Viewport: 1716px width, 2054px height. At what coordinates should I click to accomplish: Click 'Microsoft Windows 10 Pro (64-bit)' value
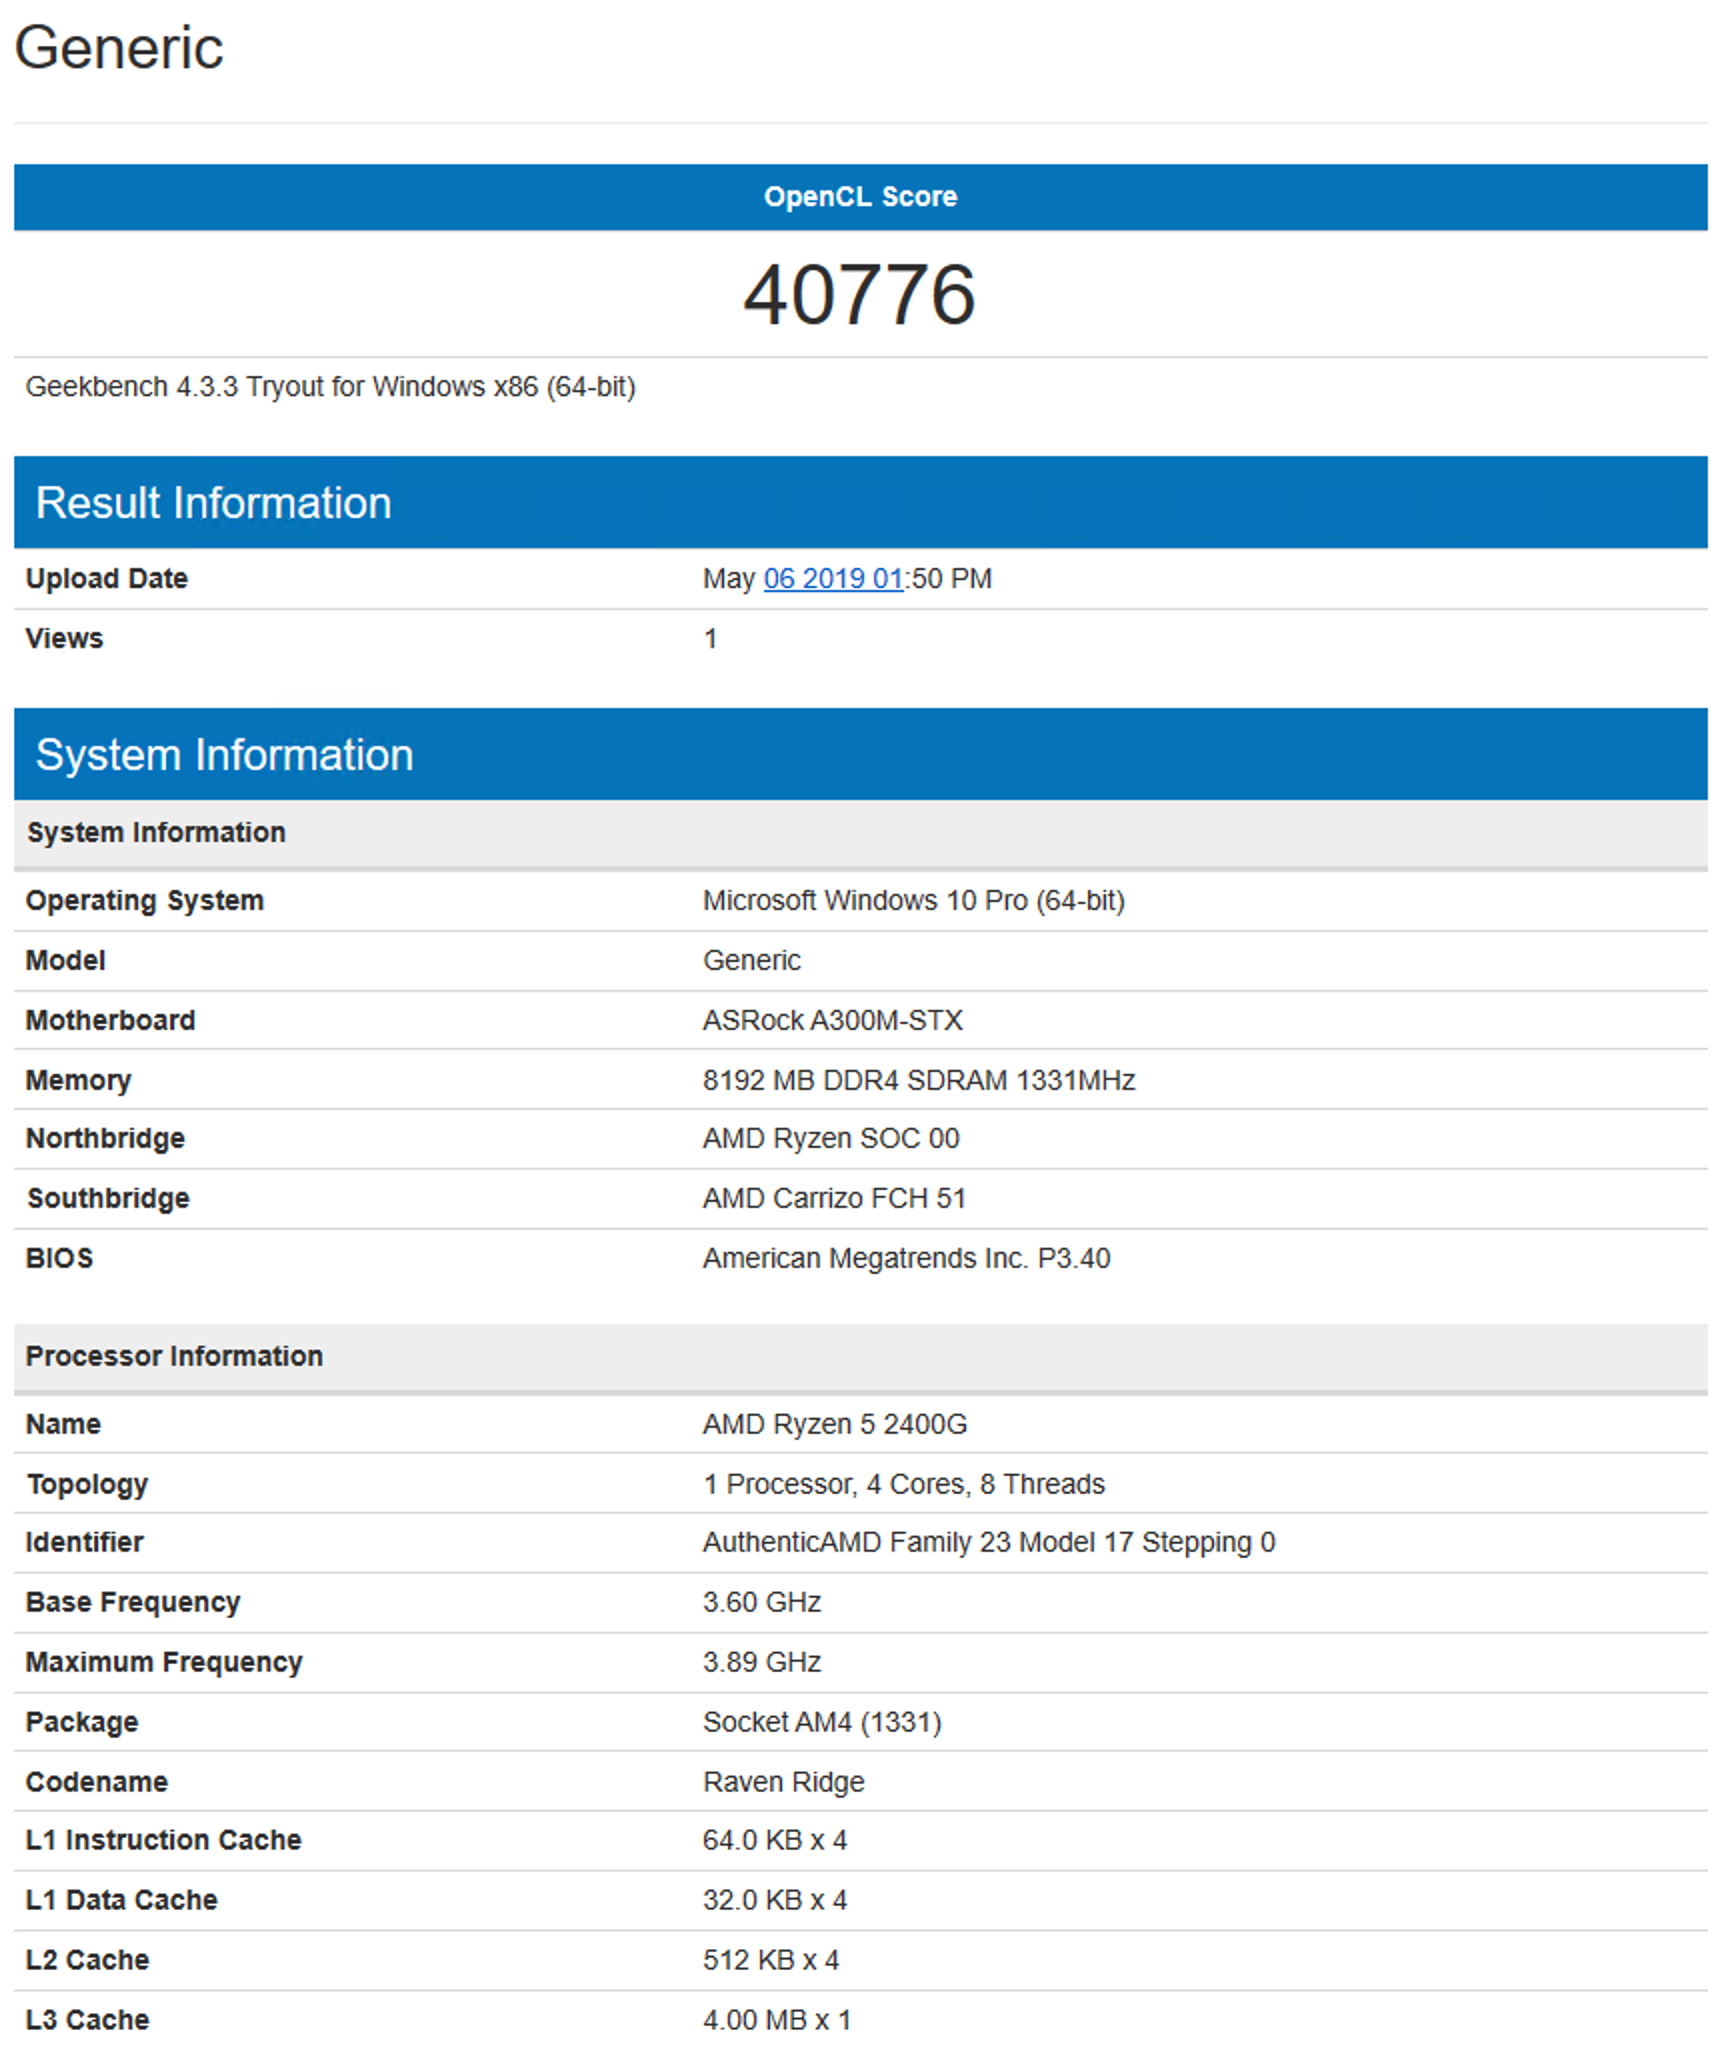click(x=913, y=901)
